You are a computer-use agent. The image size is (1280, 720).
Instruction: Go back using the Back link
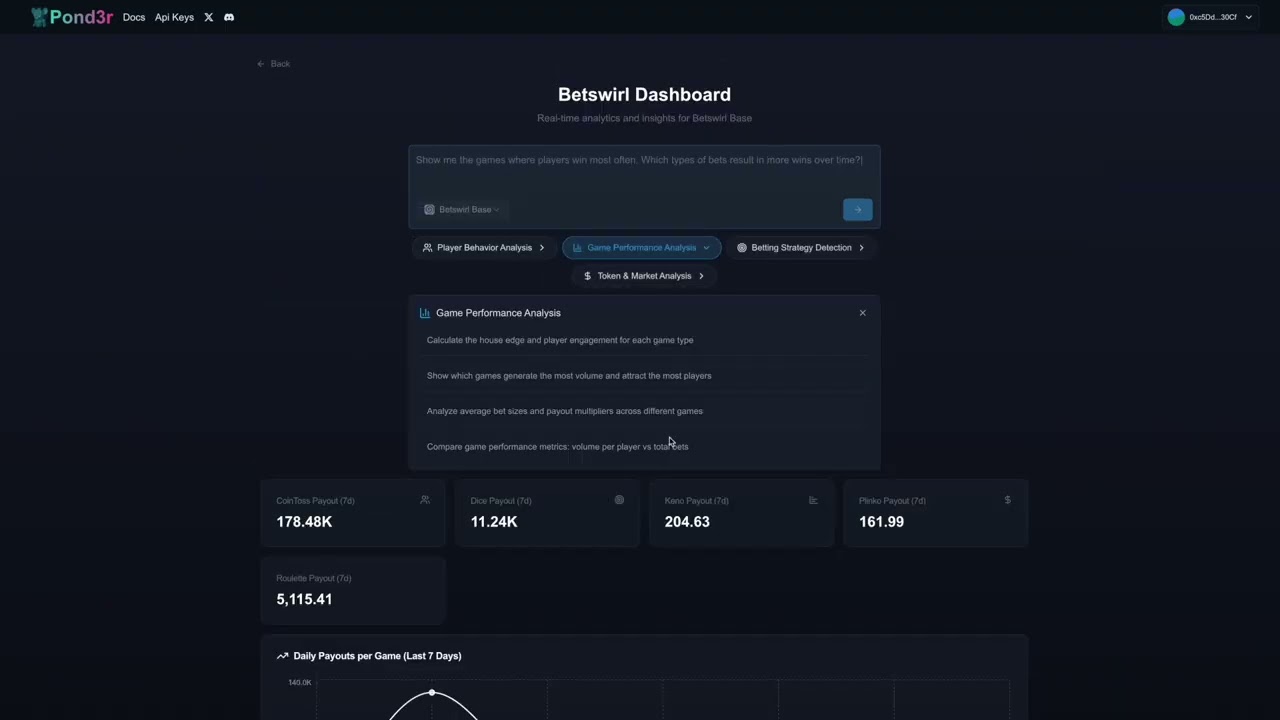point(273,64)
